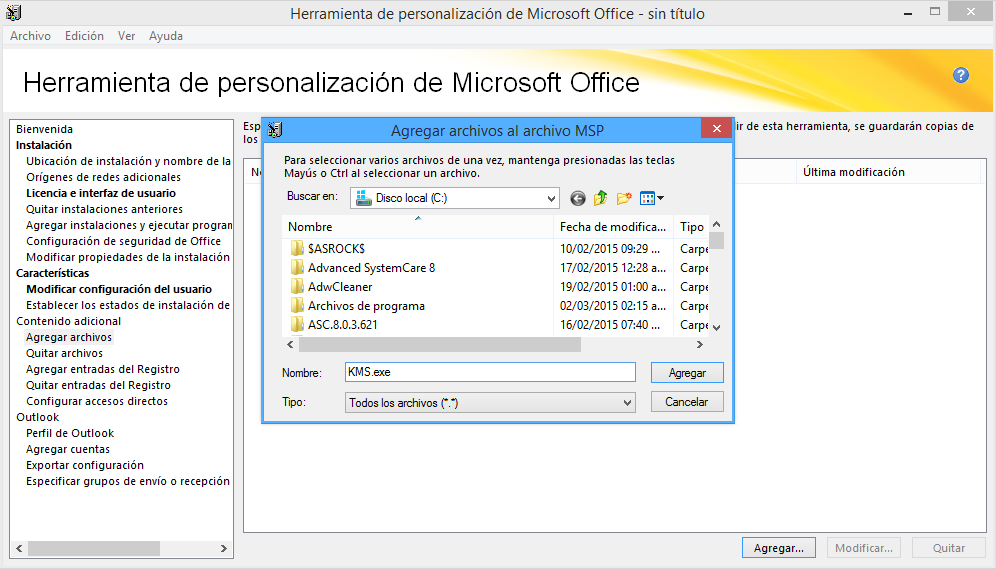This screenshot has height=569, width=996.
Task: Click the Quitar button at bottom
Action: point(948,548)
